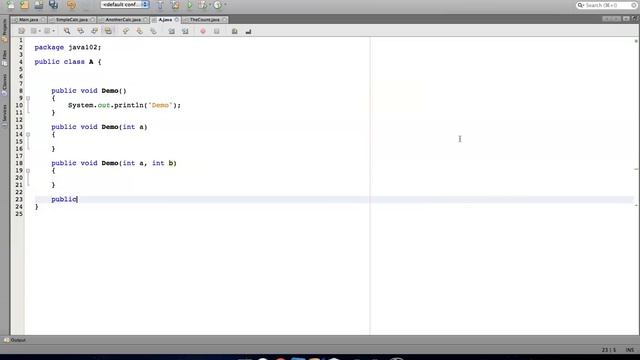Click the Undo arrow icon
Screen dimensions: 640x360
pos(71,5)
